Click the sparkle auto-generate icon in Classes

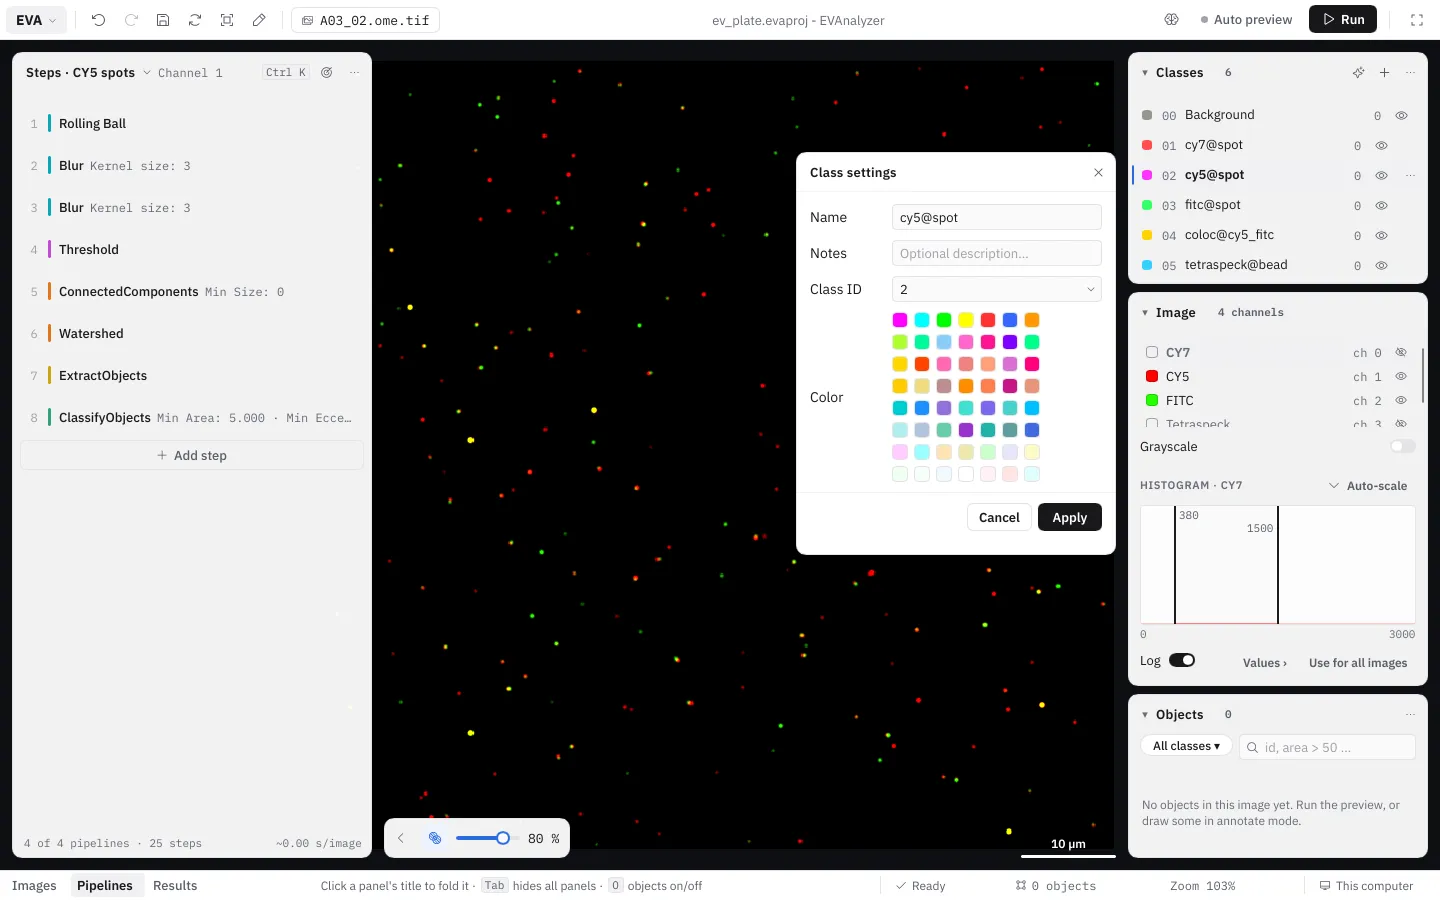point(1358,72)
